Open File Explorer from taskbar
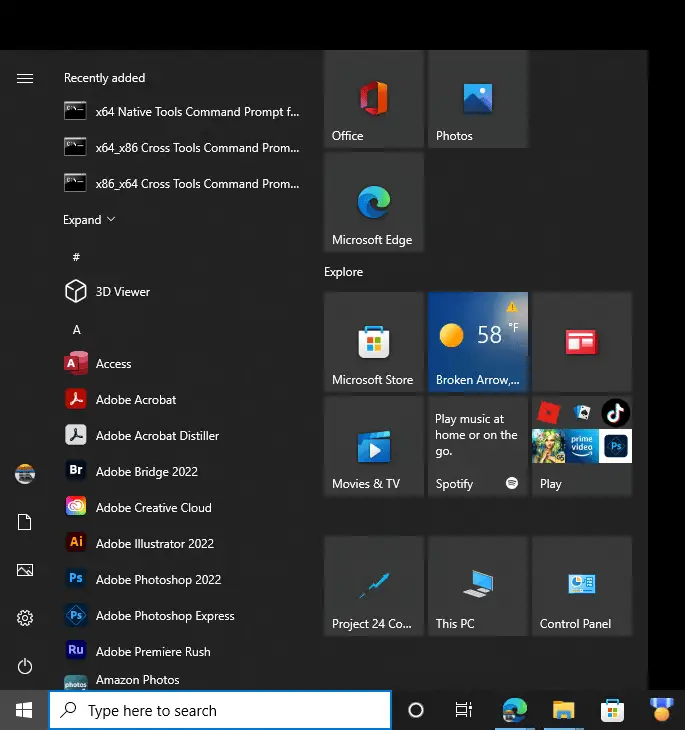Image resolution: width=685 pixels, height=730 pixels. point(563,710)
